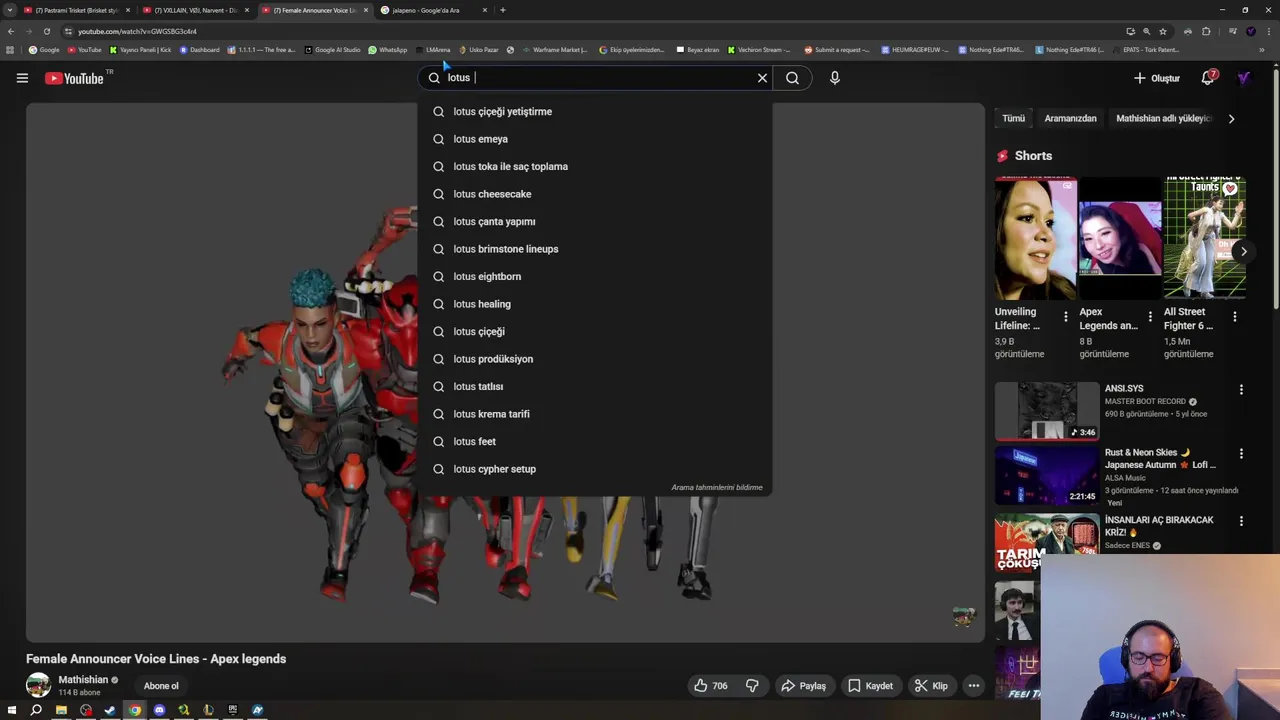Choose 'lotus cypher setup' suggestion
This screenshot has height=720, width=1280.
[595, 469]
